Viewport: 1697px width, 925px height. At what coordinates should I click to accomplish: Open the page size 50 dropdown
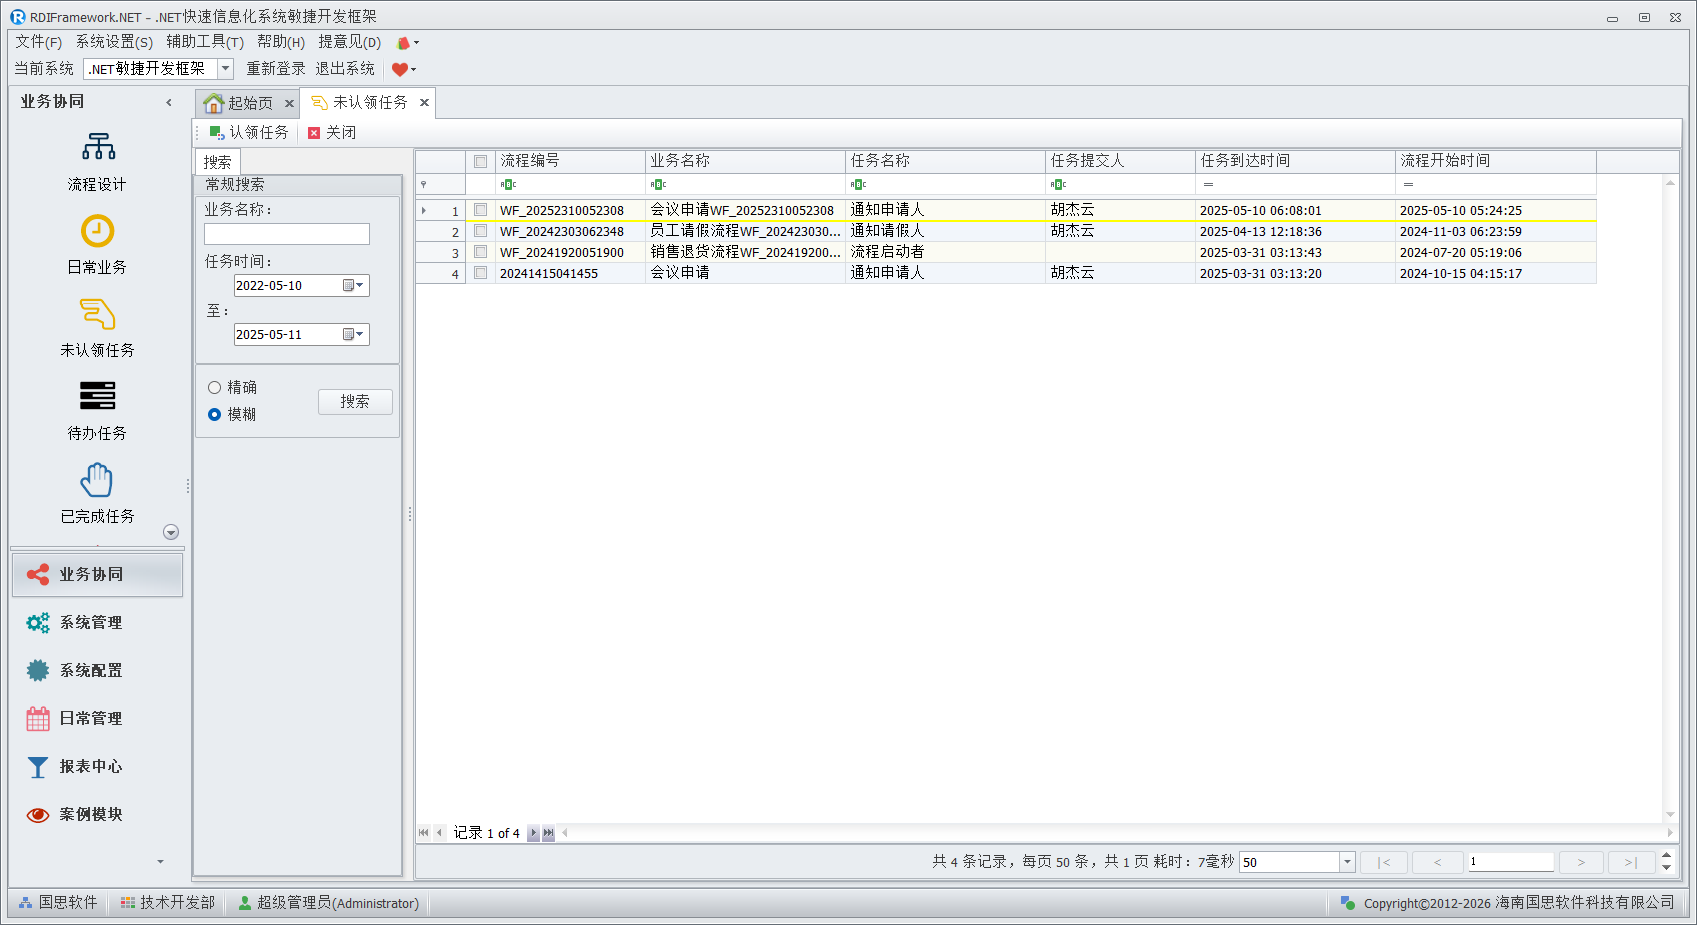pyautogui.click(x=1347, y=863)
